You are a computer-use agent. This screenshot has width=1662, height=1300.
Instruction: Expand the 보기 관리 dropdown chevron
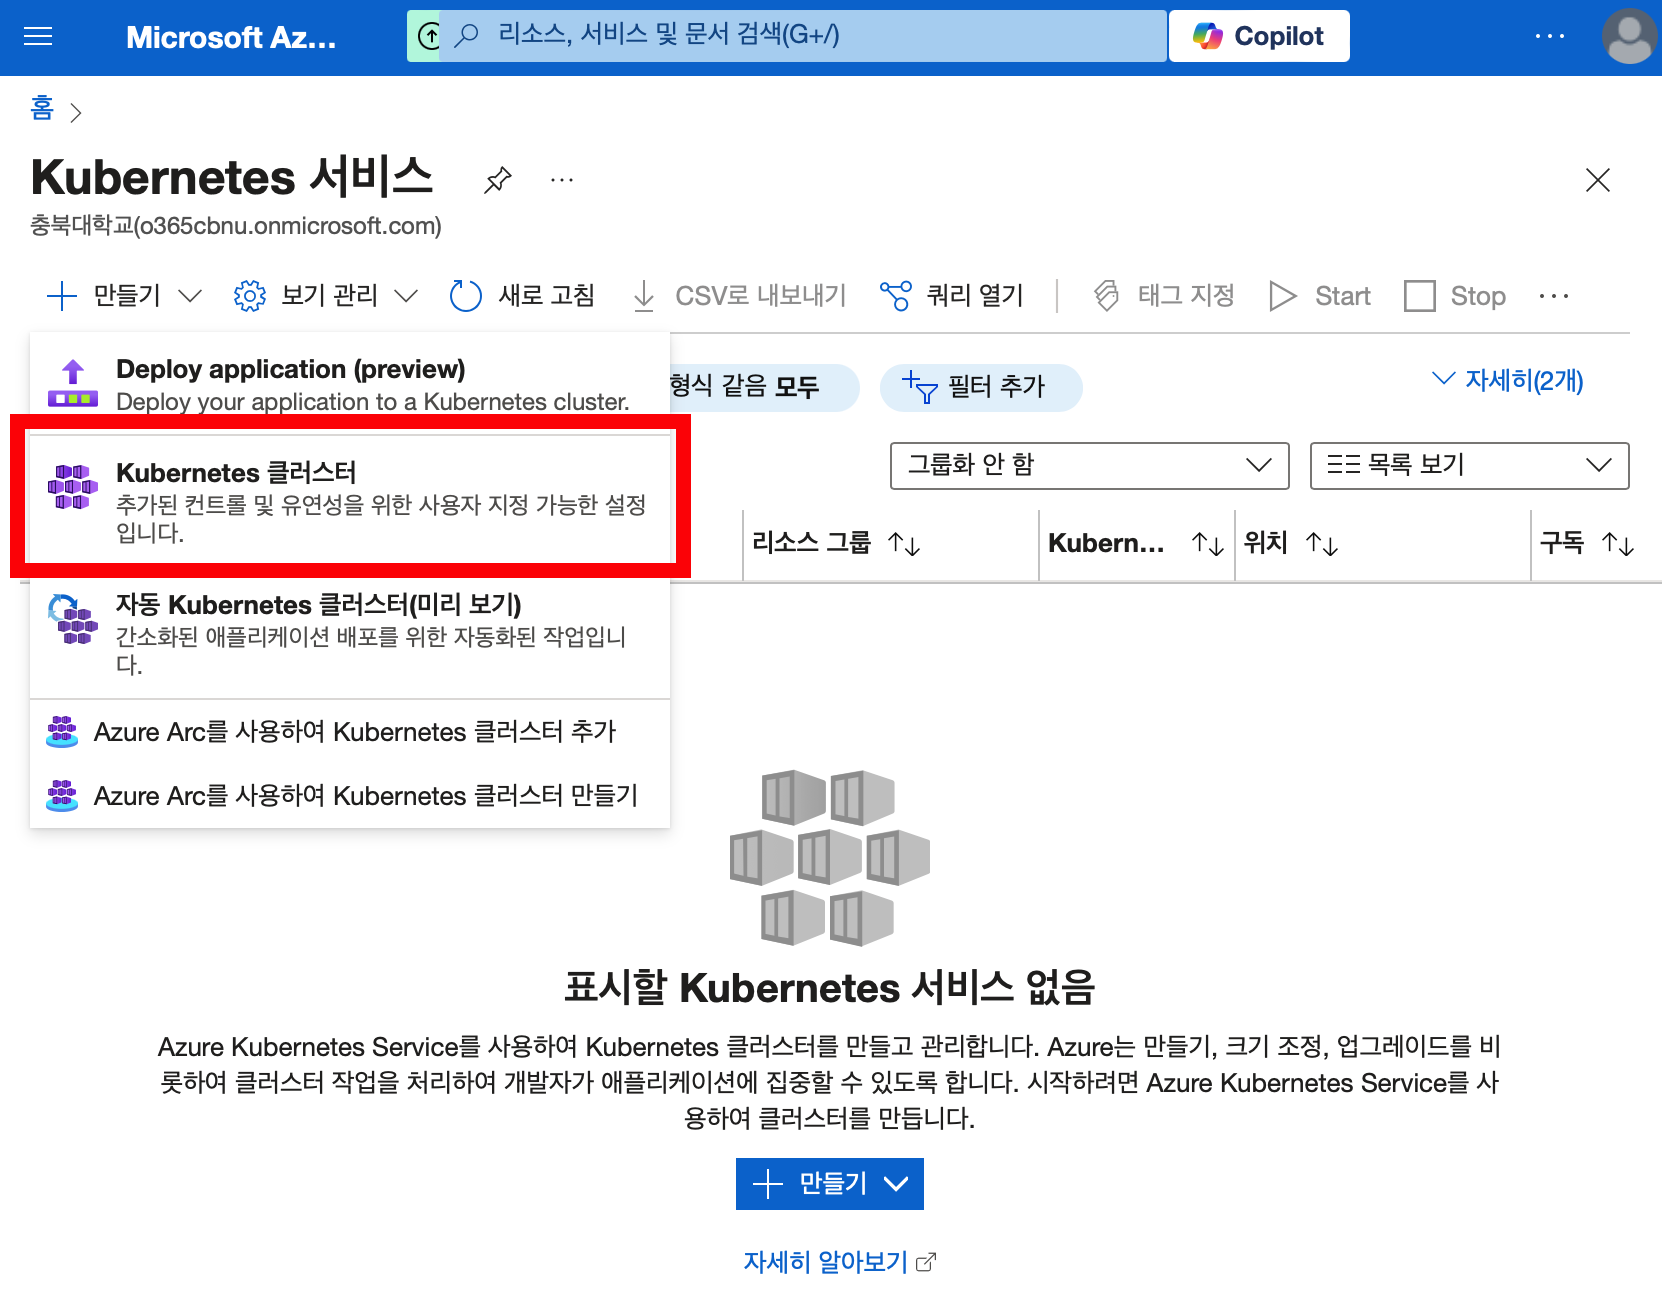coord(406,296)
